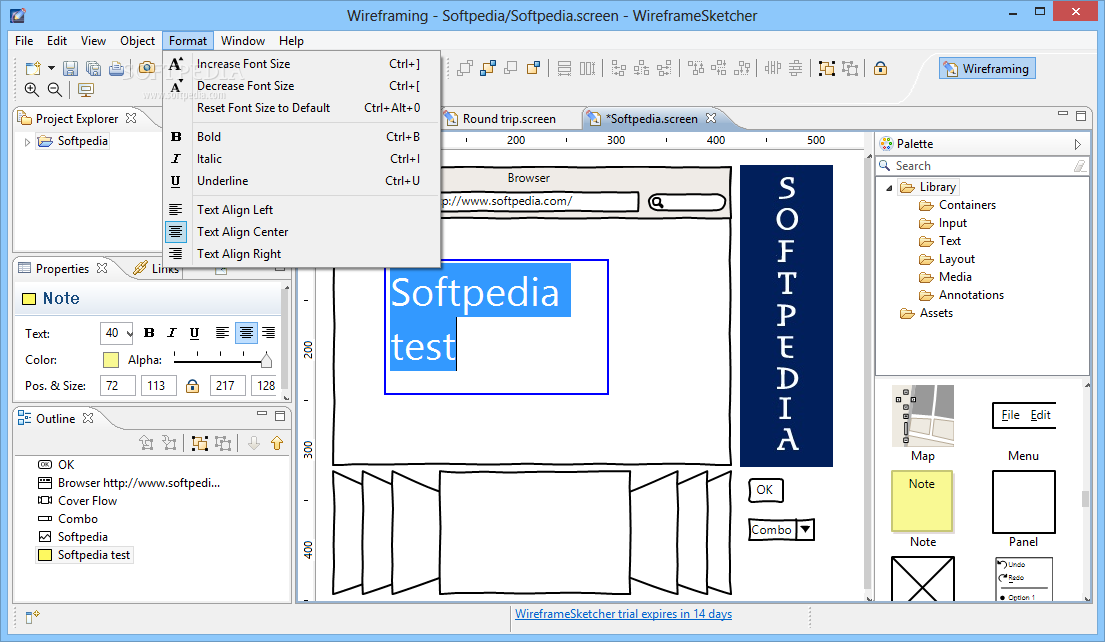Close the Softpedia.screen editor tab

tap(711, 118)
